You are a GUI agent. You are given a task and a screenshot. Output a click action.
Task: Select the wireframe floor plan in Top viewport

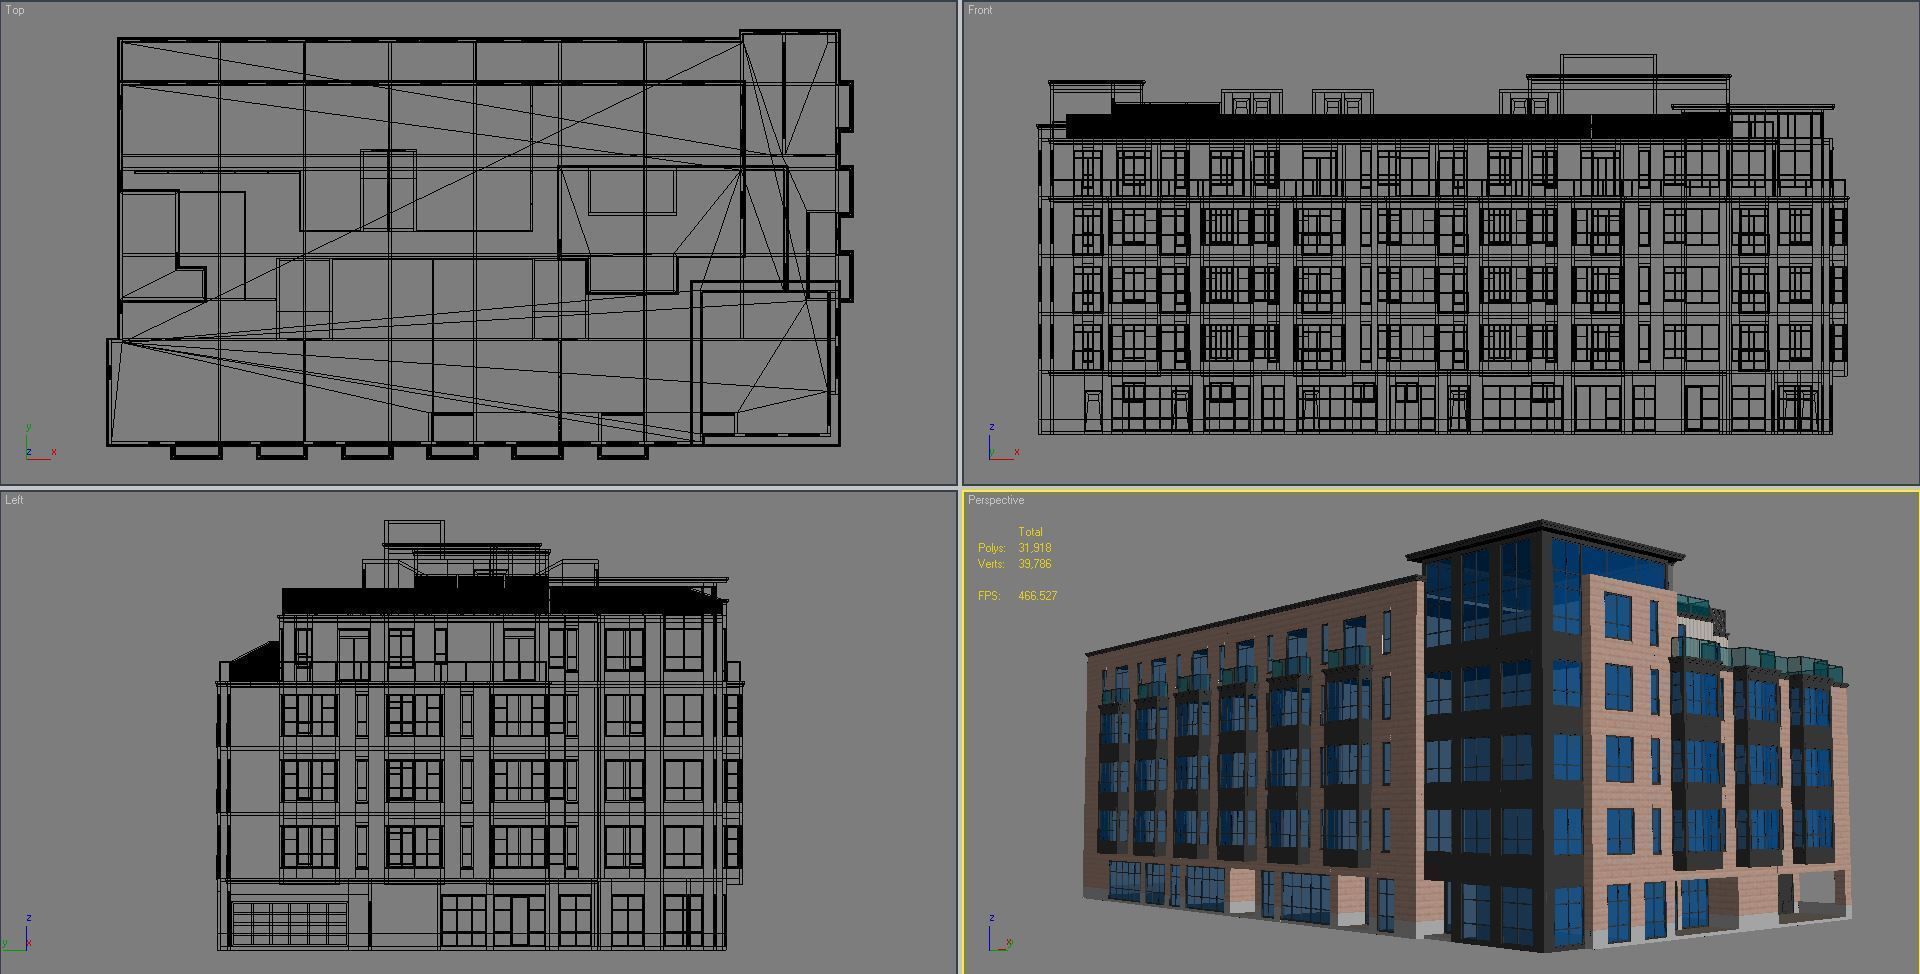tap(480, 244)
